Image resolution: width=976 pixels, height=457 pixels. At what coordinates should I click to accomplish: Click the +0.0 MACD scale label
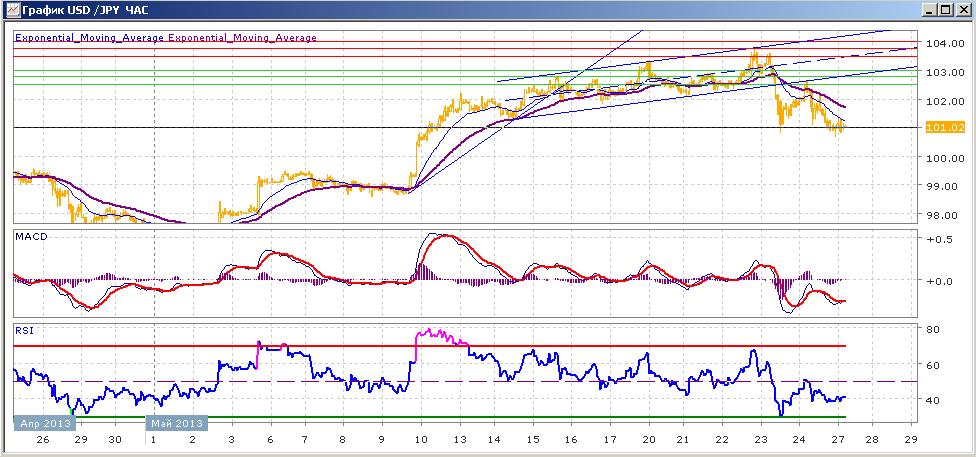939,281
